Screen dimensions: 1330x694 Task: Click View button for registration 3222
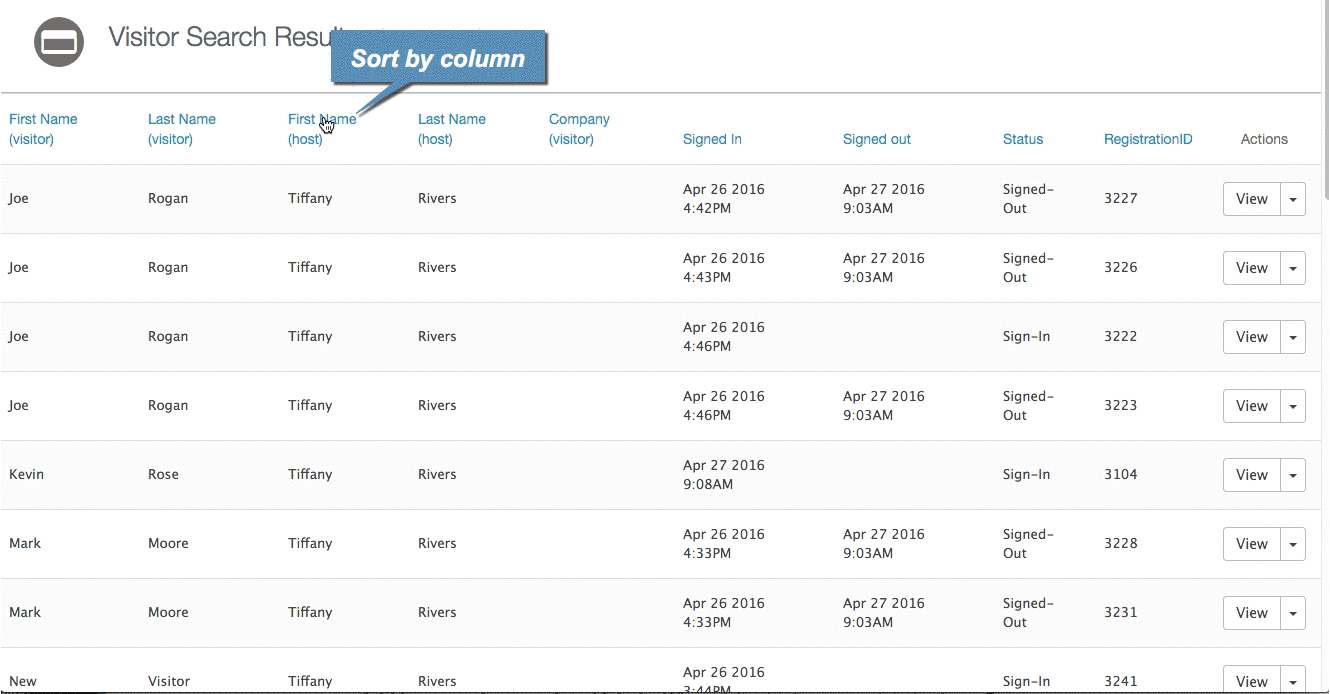click(x=1251, y=337)
